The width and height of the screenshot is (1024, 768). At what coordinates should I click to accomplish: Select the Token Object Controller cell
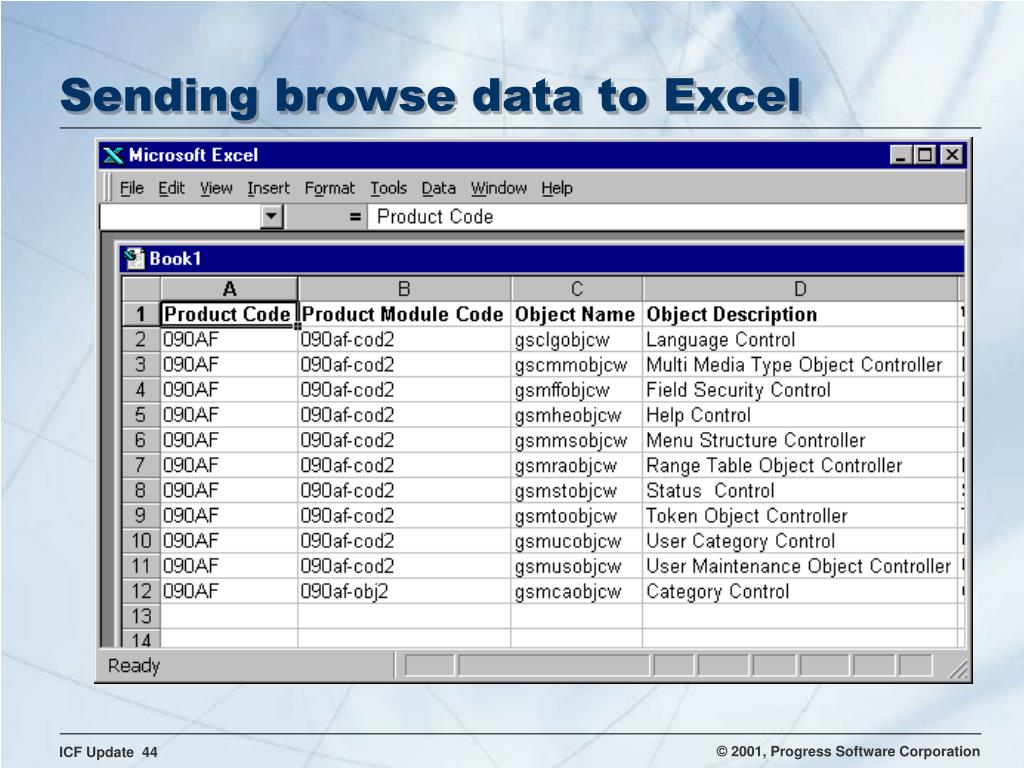pyautogui.click(x=800, y=515)
